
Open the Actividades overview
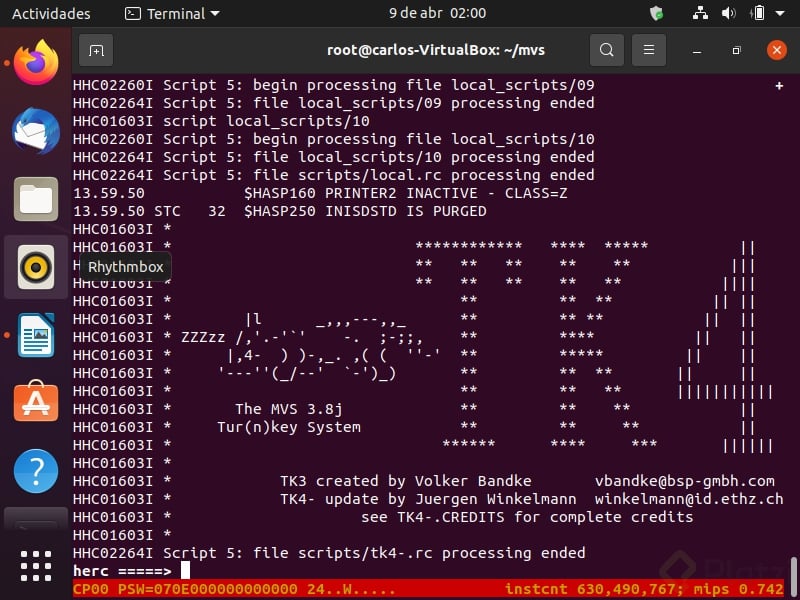click(x=51, y=13)
